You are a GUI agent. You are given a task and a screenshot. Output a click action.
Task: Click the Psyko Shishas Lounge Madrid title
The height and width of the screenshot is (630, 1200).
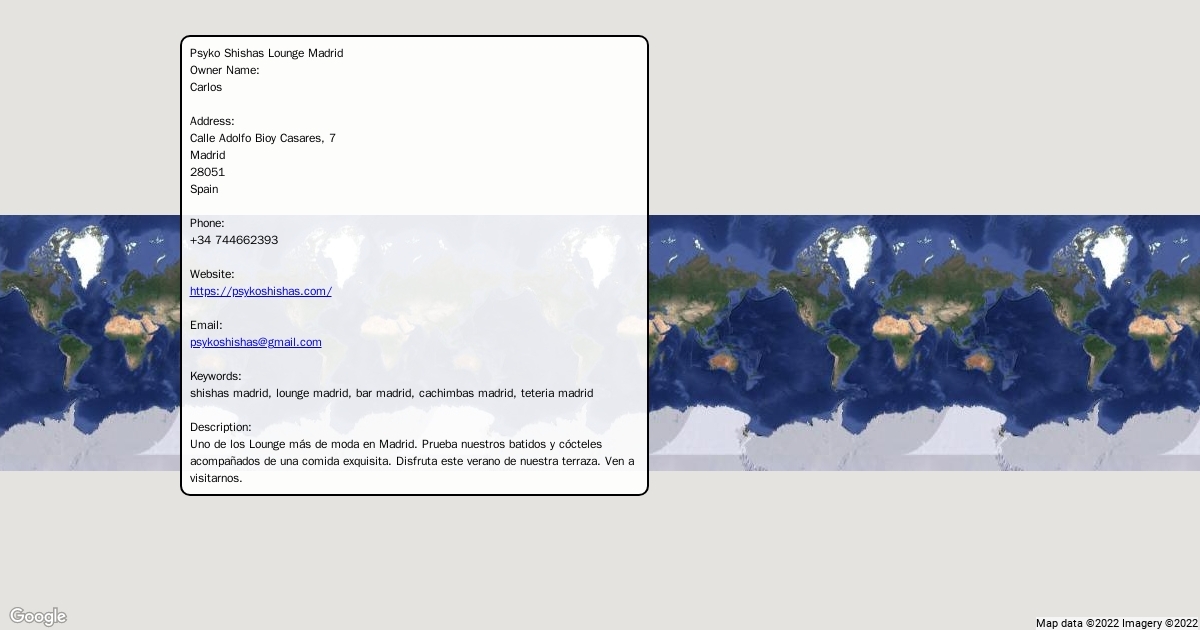266,53
